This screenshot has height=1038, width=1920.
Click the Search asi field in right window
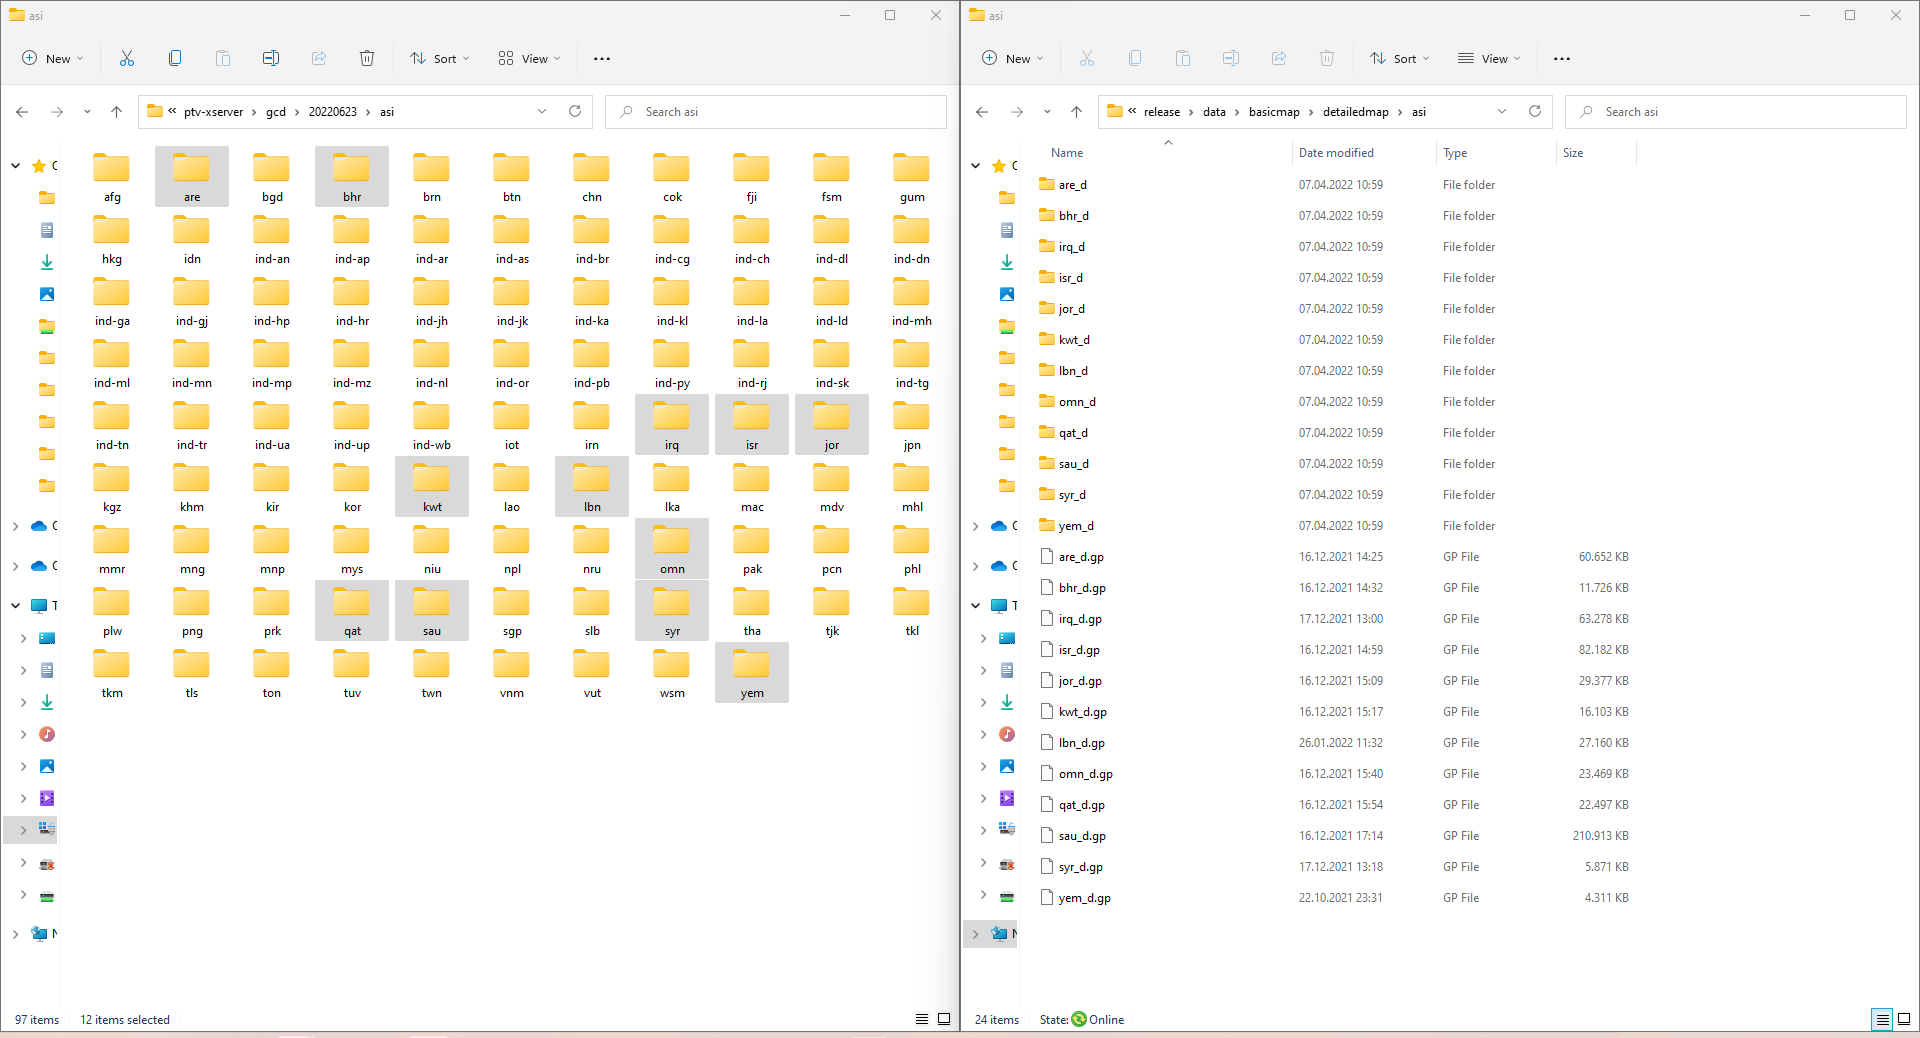1735,112
